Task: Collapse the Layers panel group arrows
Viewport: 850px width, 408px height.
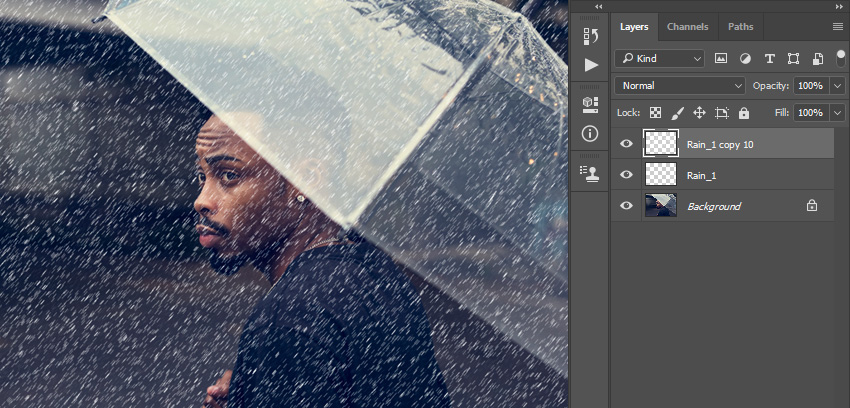Action: pos(840,7)
